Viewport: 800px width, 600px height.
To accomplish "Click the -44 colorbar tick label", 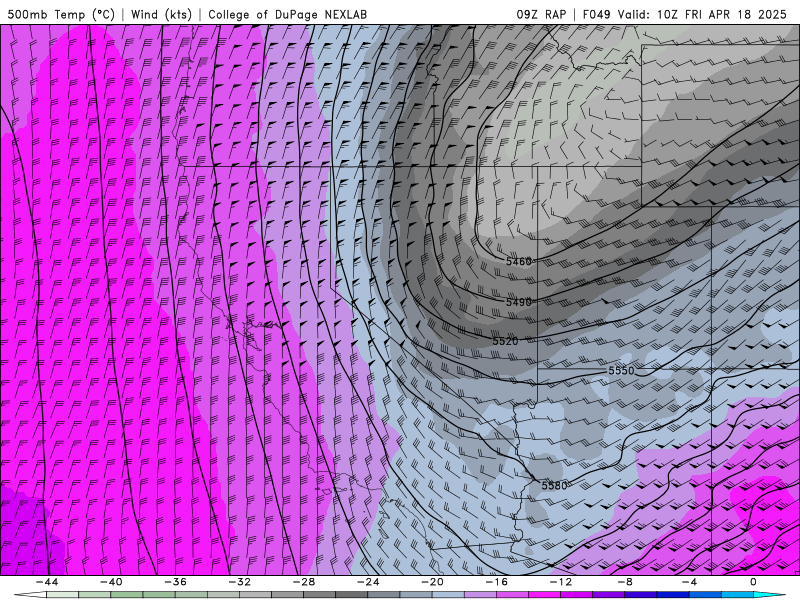I will click(47, 582).
